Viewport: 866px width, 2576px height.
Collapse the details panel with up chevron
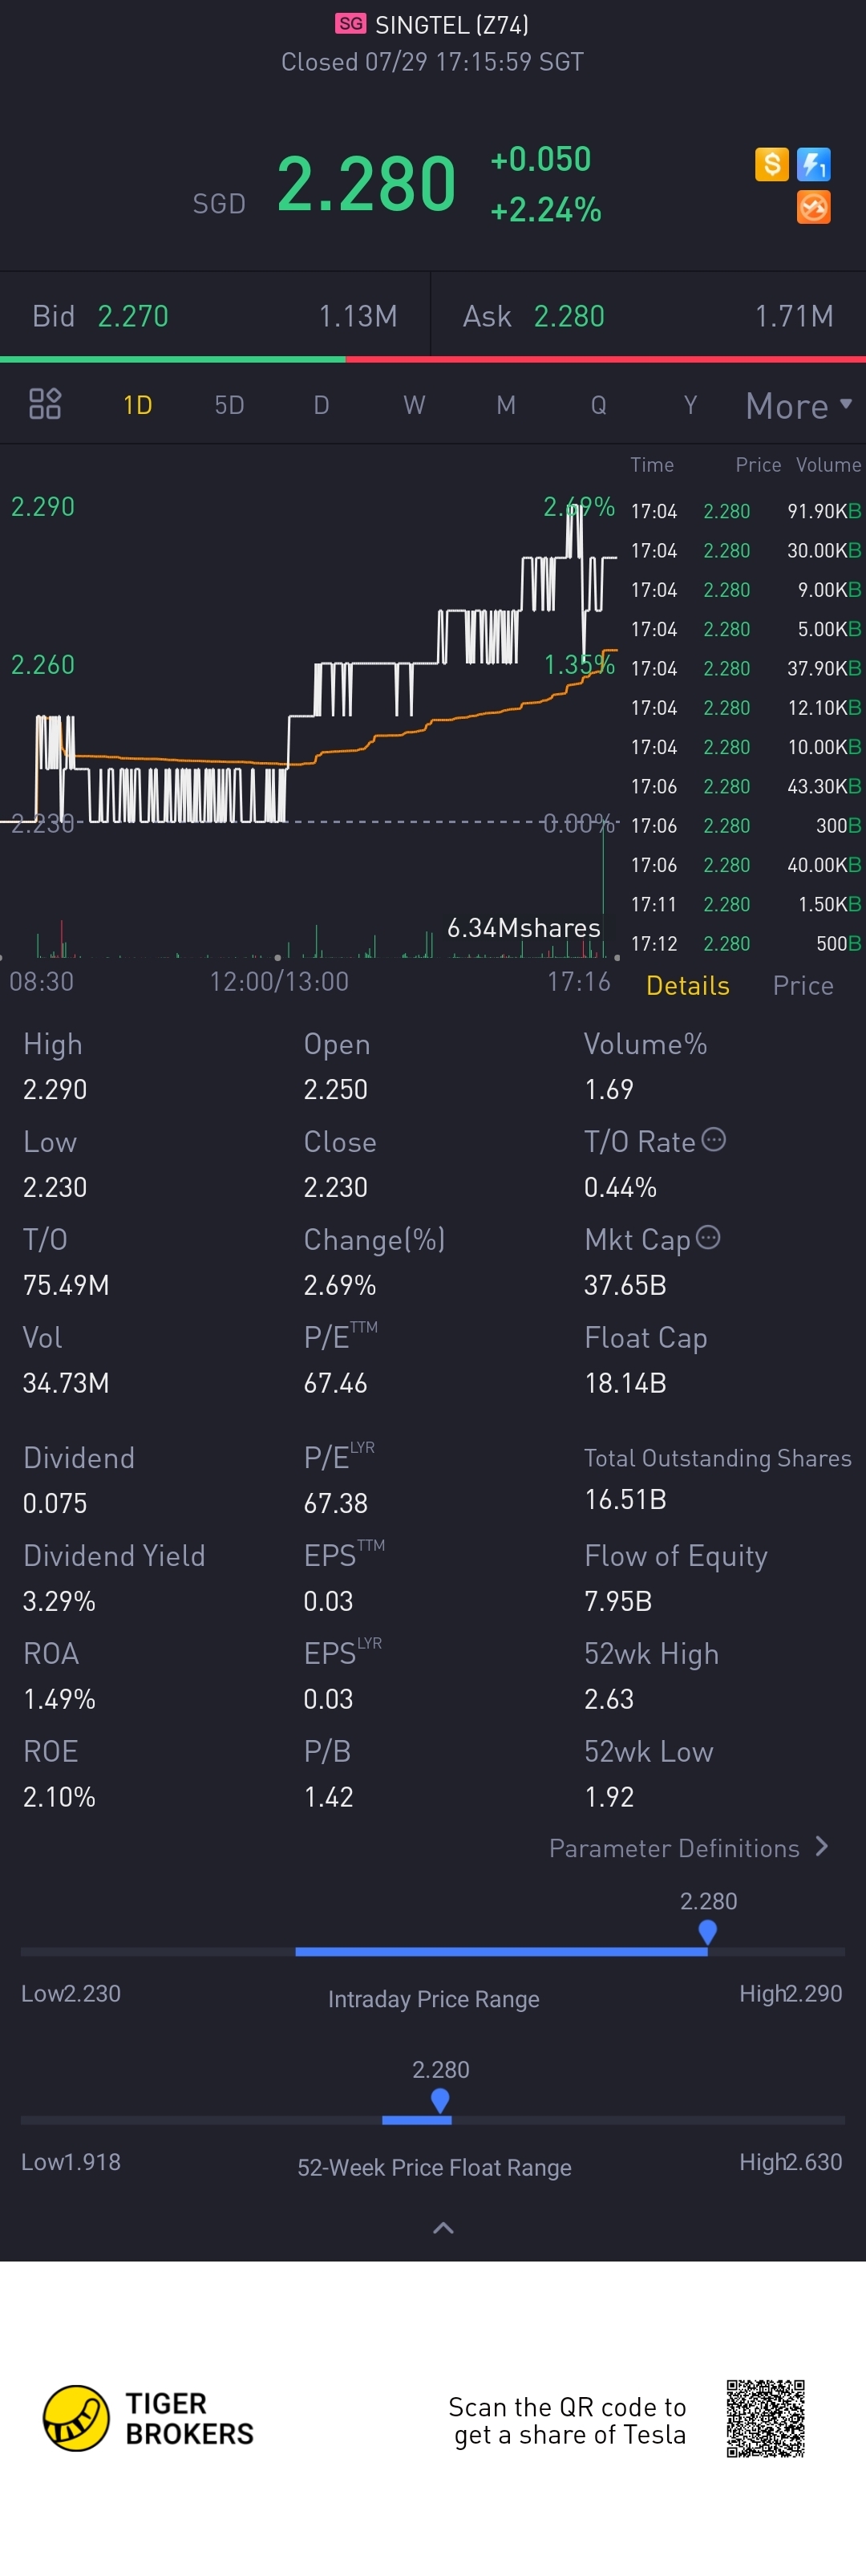[x=443, y=2228]
